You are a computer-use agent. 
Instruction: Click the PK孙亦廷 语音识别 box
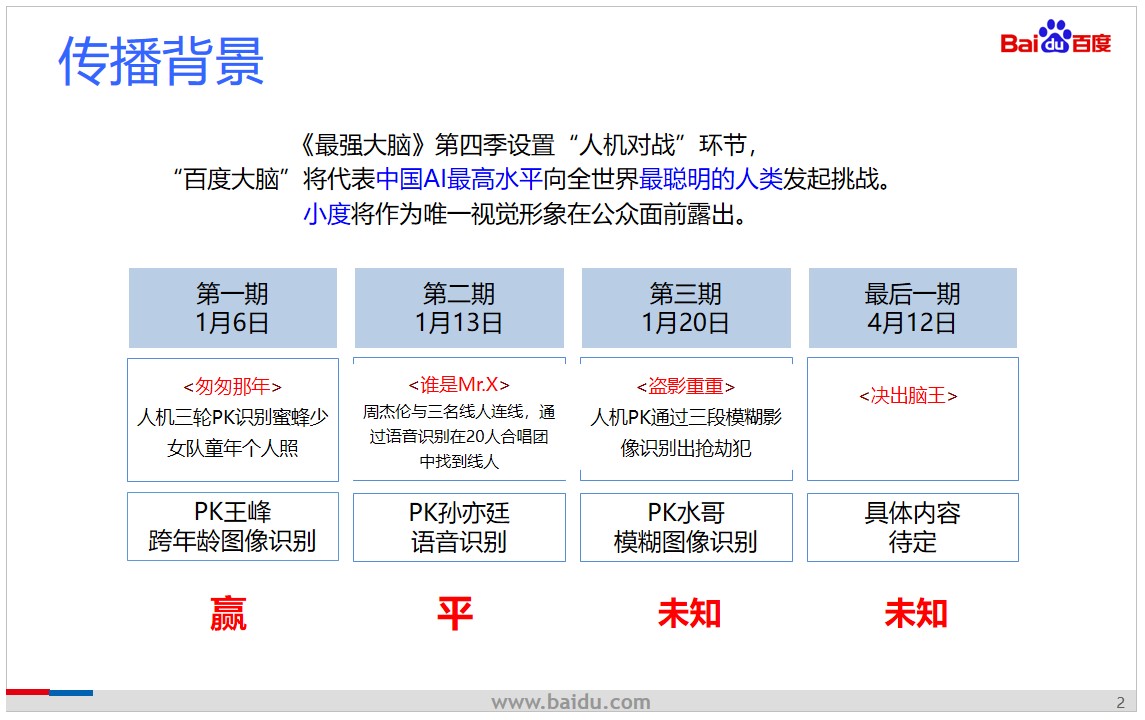(x=459, y=527)
